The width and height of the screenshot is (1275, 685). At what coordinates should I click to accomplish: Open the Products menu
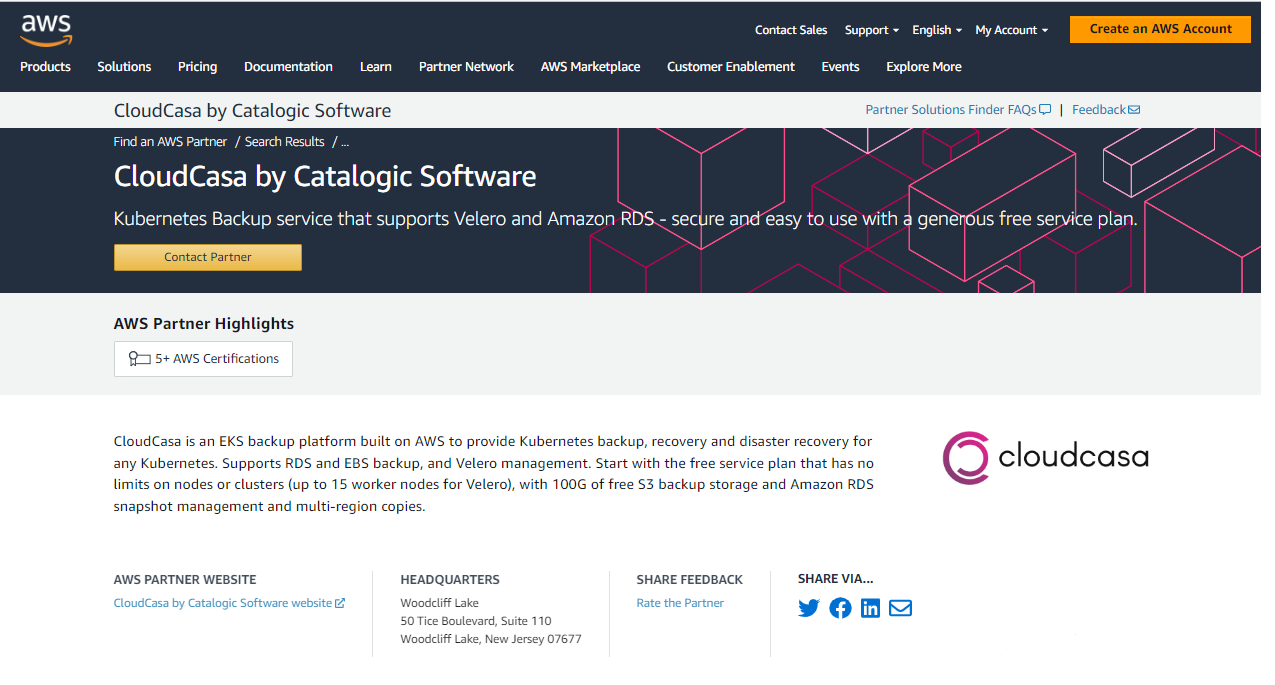[45, 66]
